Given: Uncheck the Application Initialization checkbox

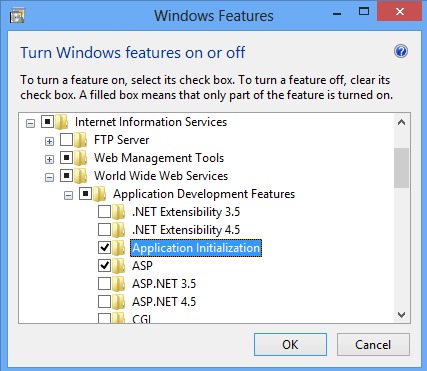Looking at the screenshot, I should pyautogui.click(x=104, y=248).
